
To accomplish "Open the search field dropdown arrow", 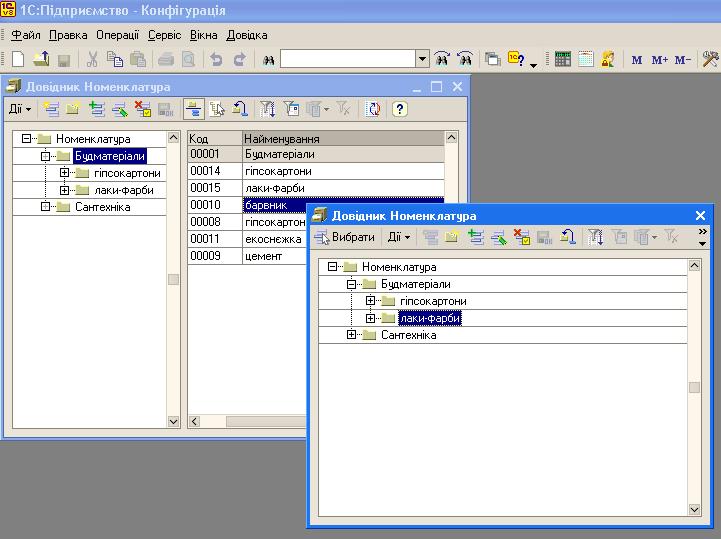I will pos(422,59).
